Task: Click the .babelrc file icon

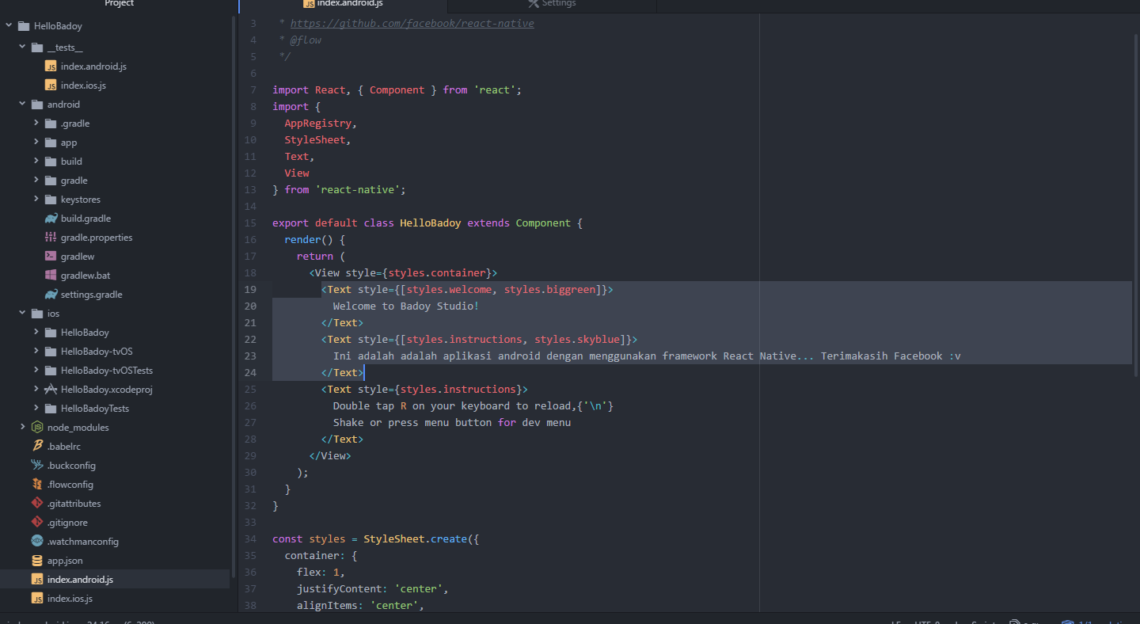Action: [37, 446]
